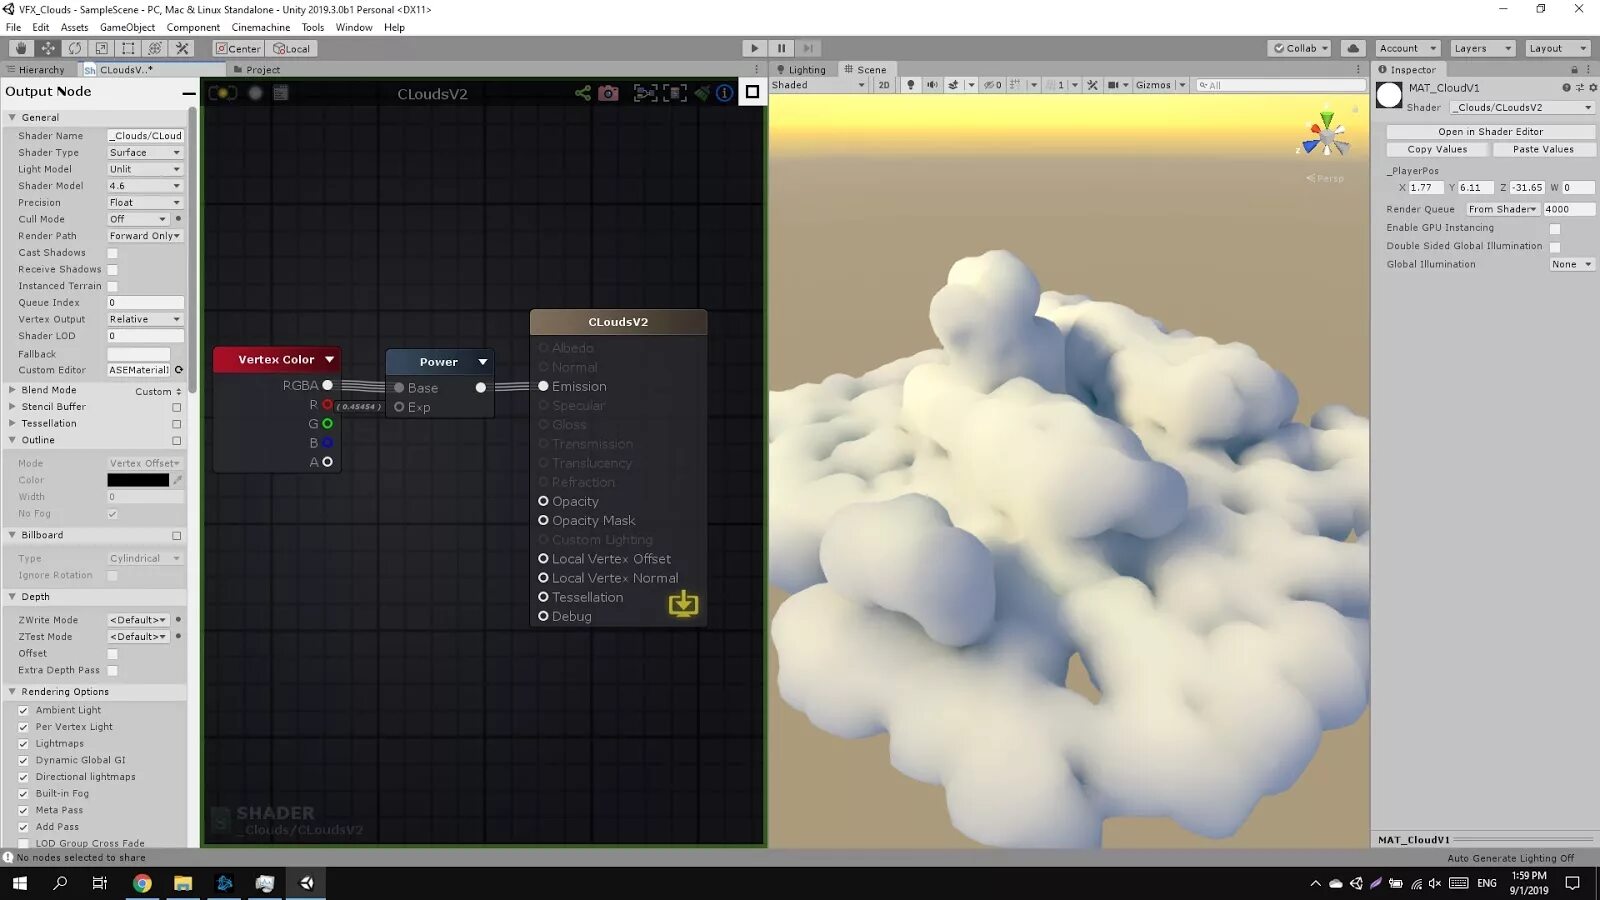Viewport: 1600px width, 900px height.
Task: Open the material settings gear
Action: coord(1593,88)
